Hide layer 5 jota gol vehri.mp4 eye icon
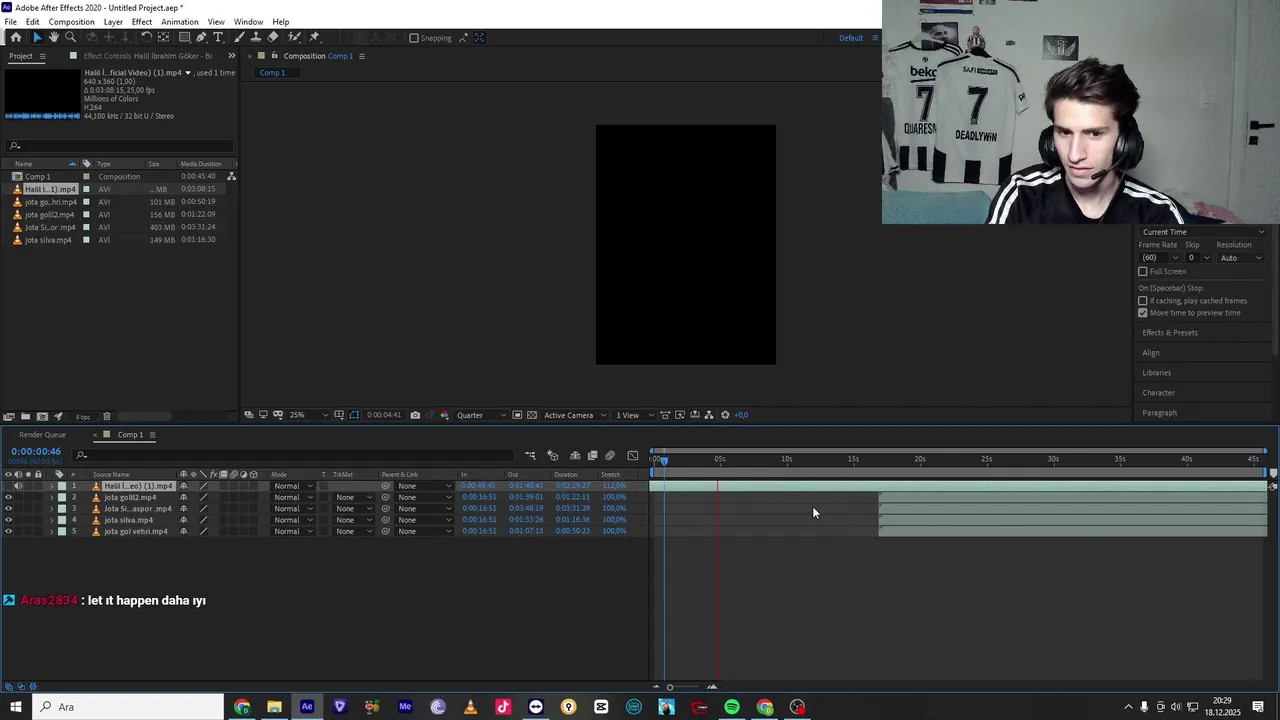Image resolution: width=1280 pixels, height=720 pixels. pyautogui.click(x=8, y=531)
